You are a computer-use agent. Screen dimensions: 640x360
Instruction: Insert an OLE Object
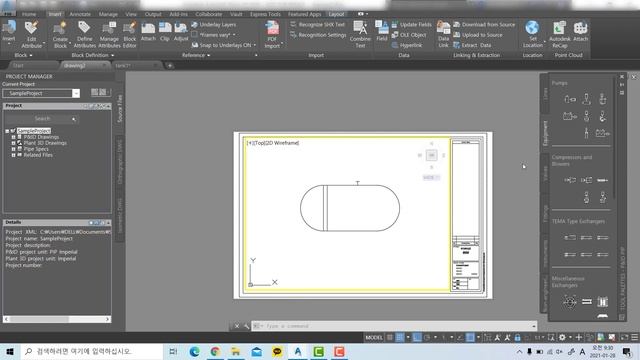pos(409,35)
